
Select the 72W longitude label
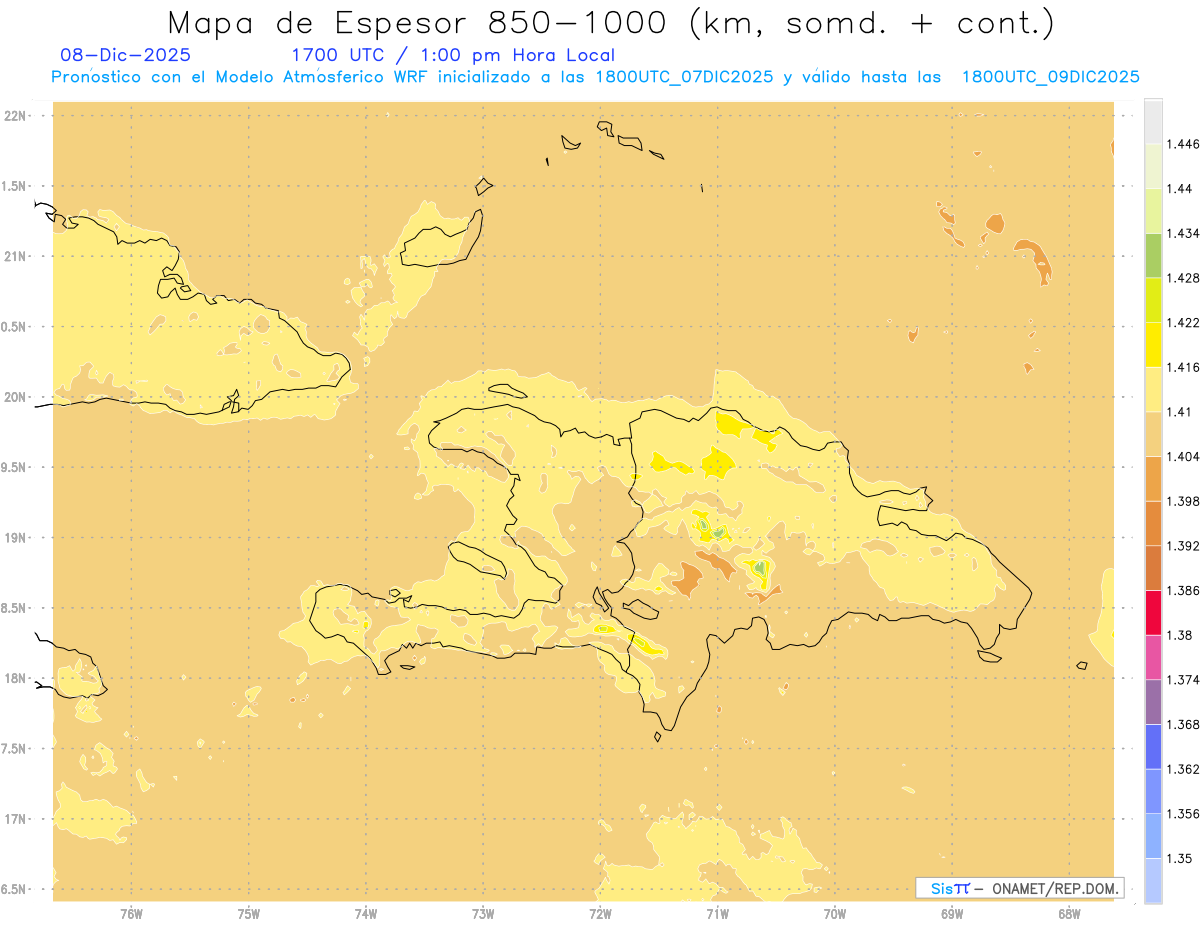(x=600, y=913)
